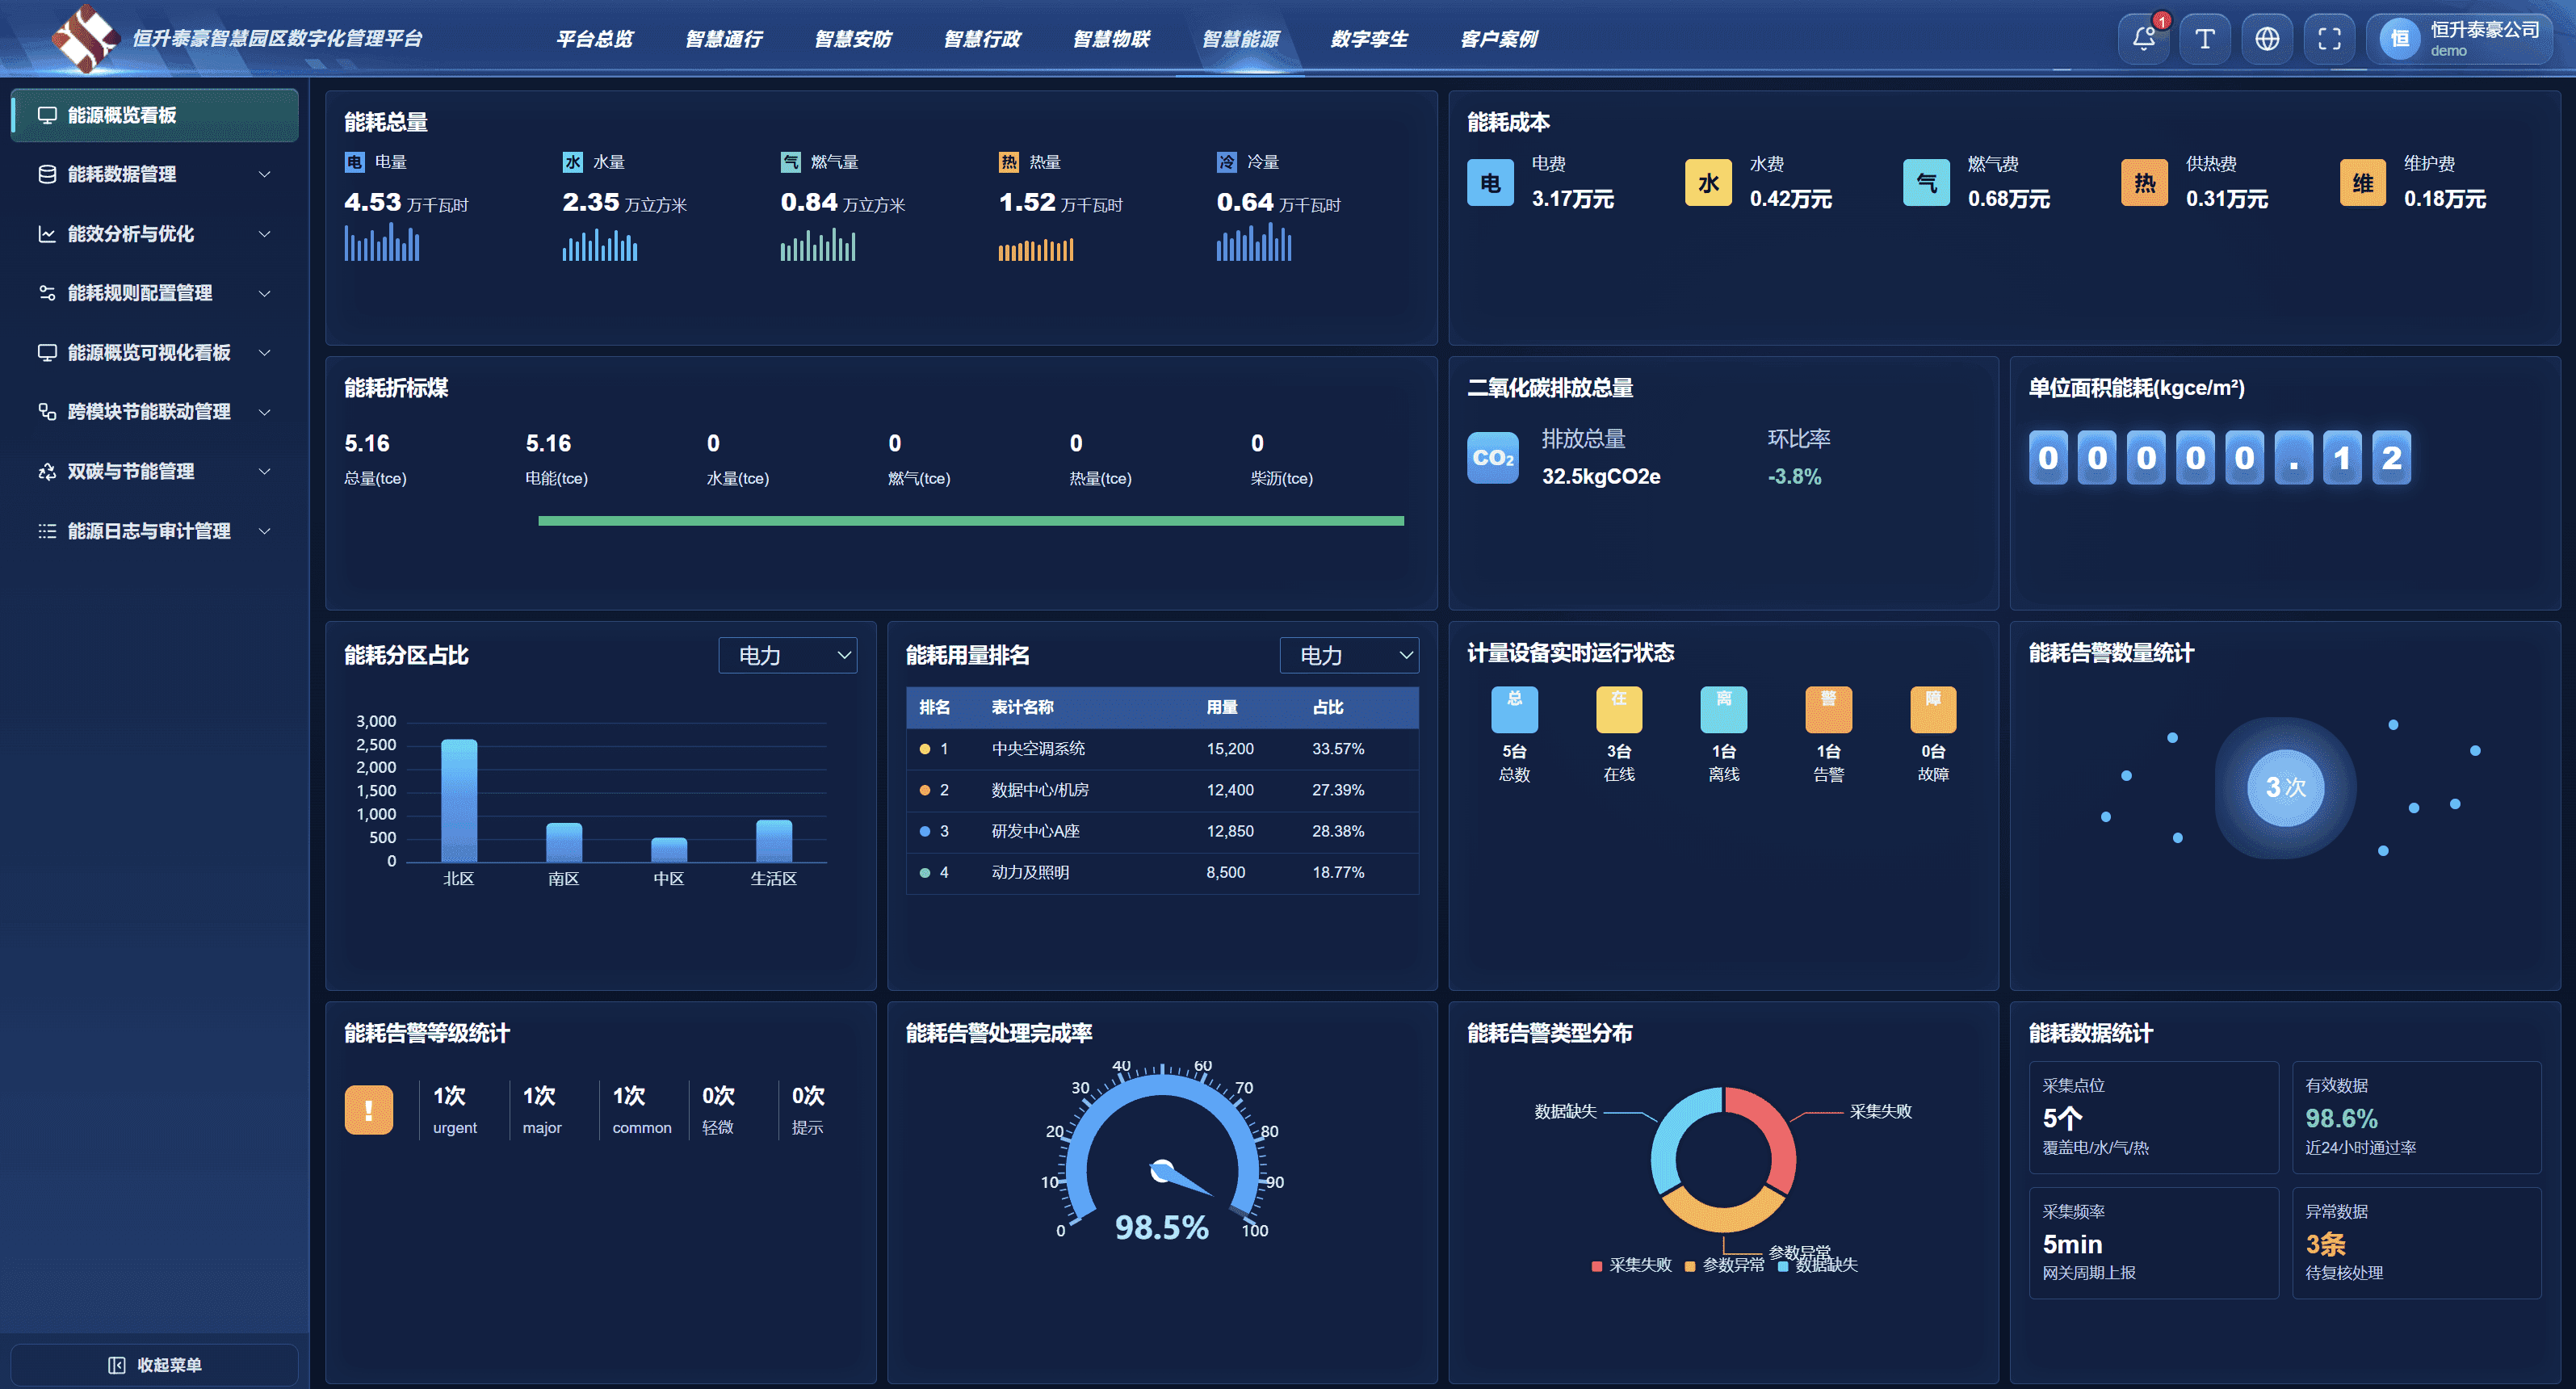Click the 异常数据 3条 card
Viewport: 2576px width, 1389px height.
coord(2416,1243)
